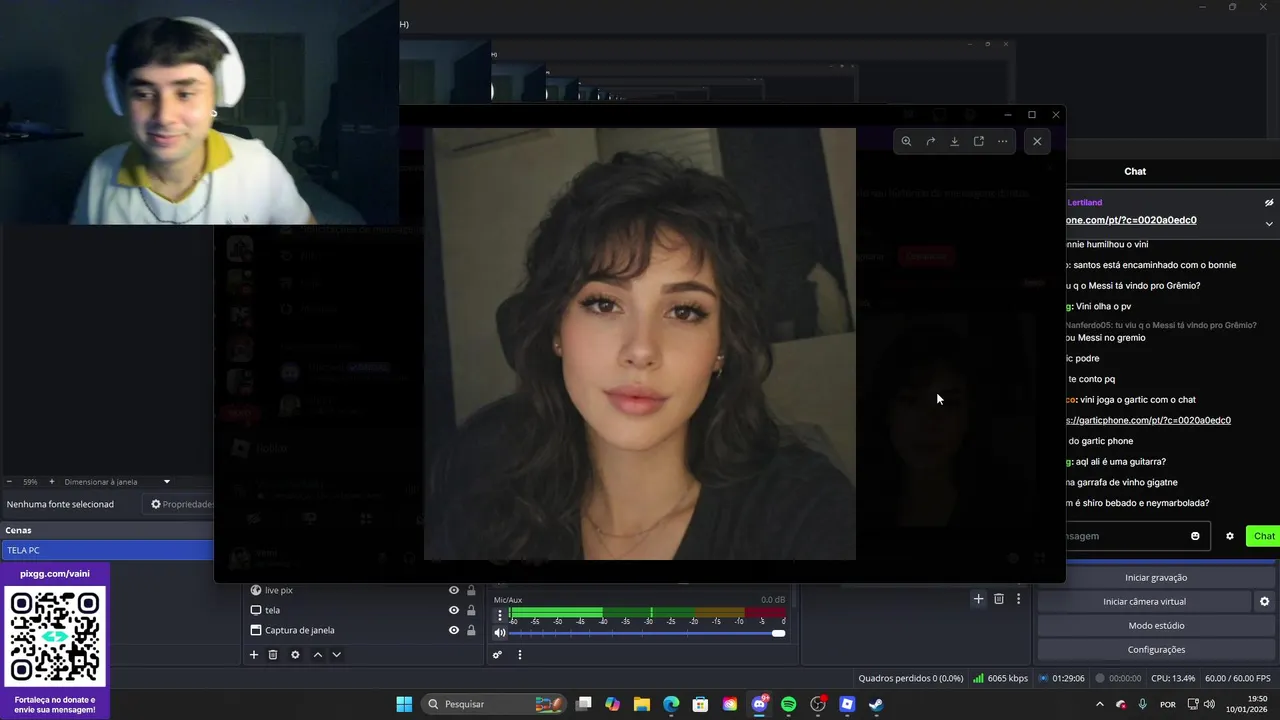Image resolution: width=1280 pixels, height=720 pixels.
Task: Open transition options three-dot menu
Action: click(1018, 599)
